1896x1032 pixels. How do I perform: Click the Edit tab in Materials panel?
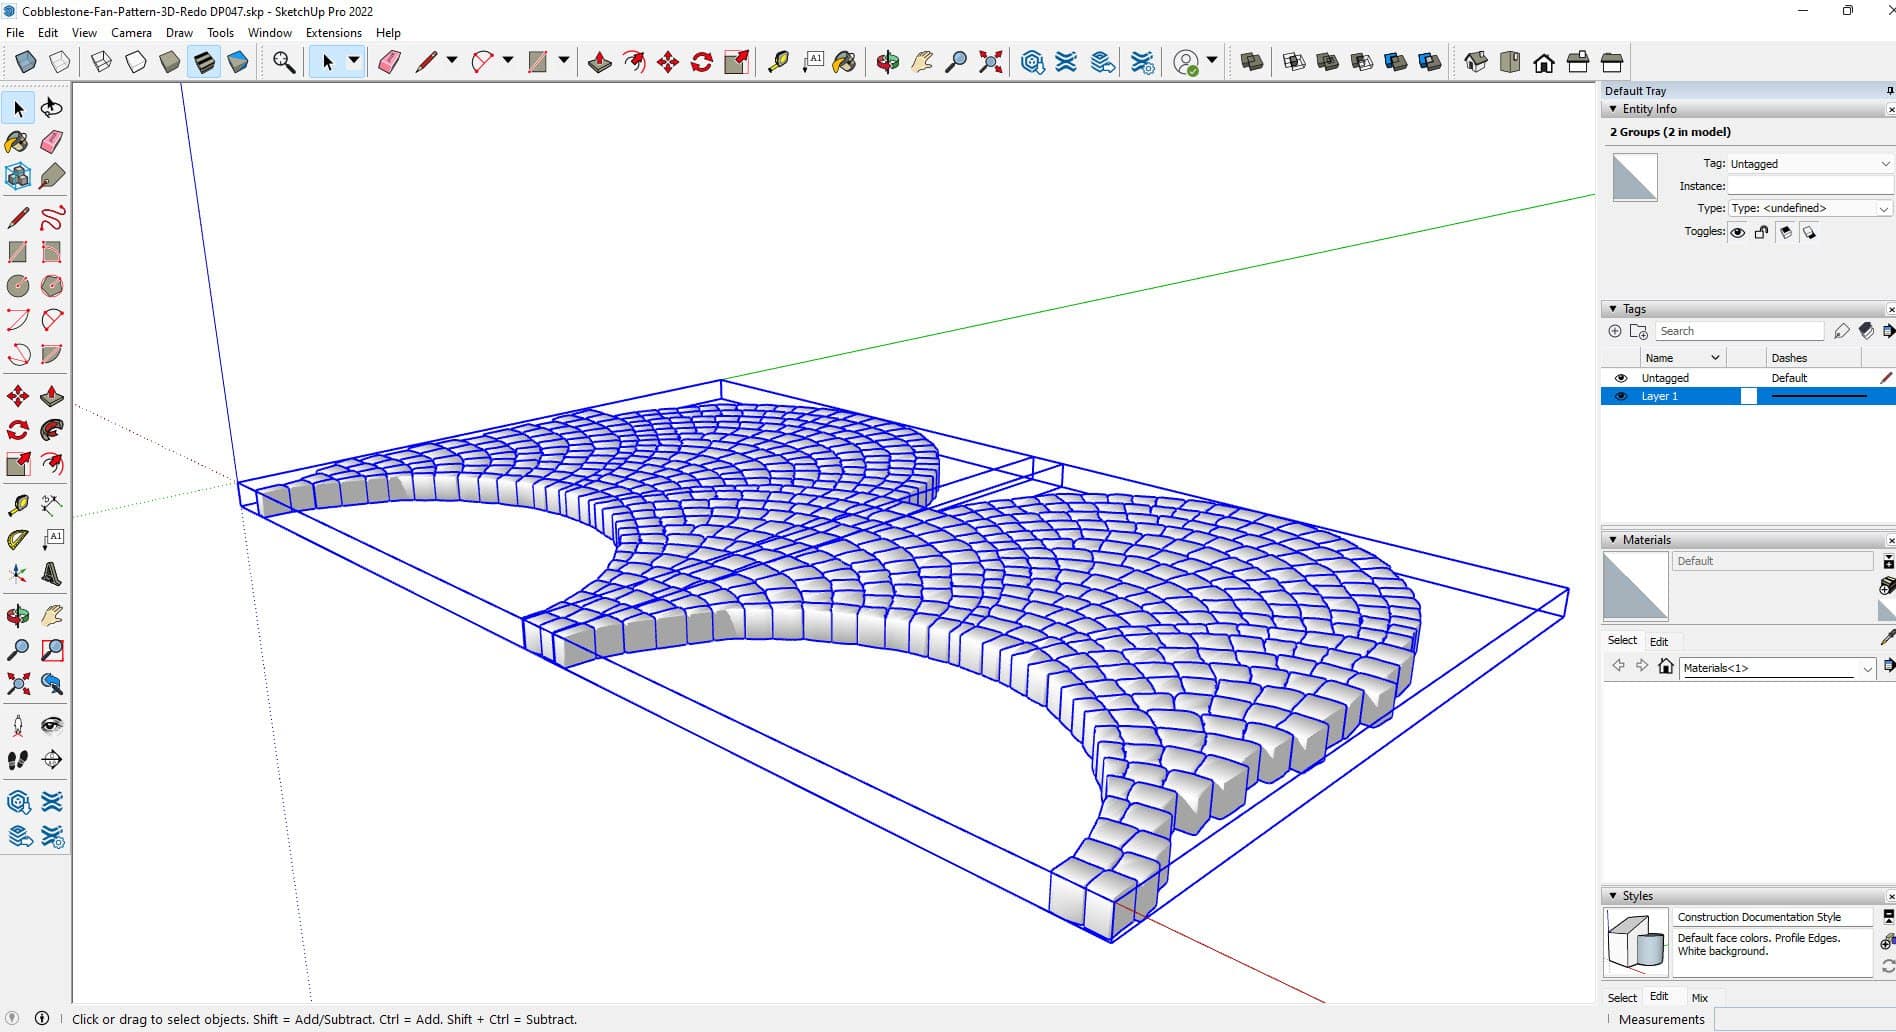[x=1659, y=641]
